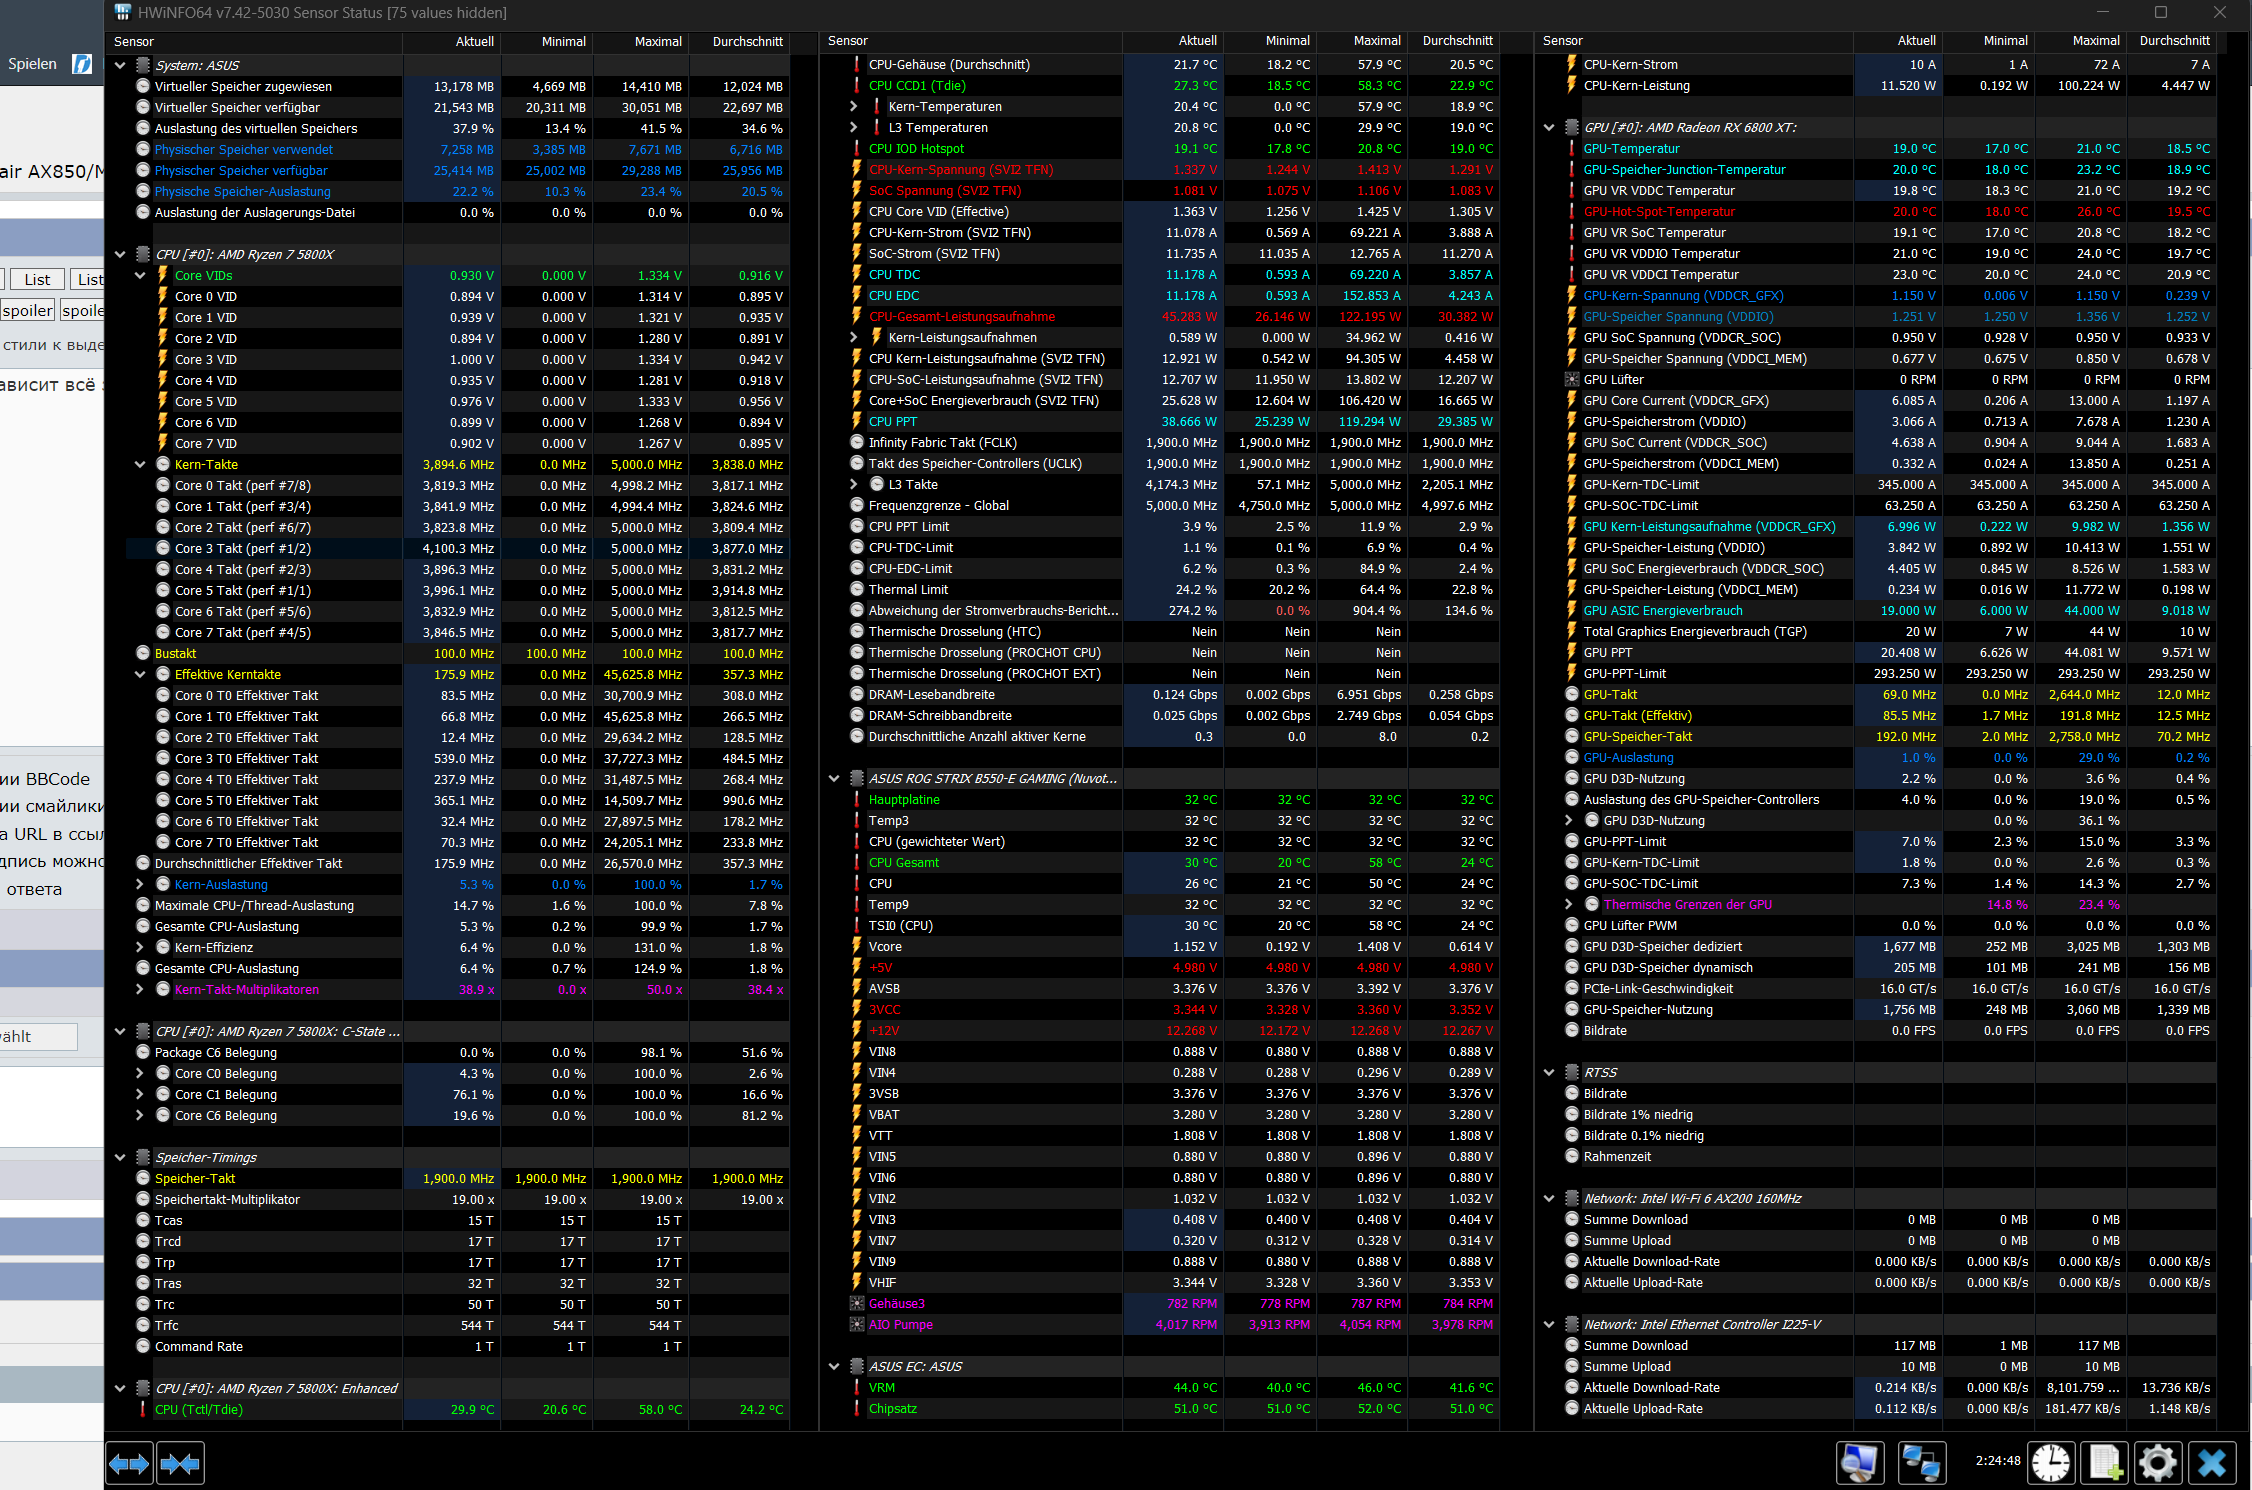The height and width of the screenshot is (1490, 2252).
Task: Collapse the RTSS sensor group
Action: [x=1549, y=1073]
